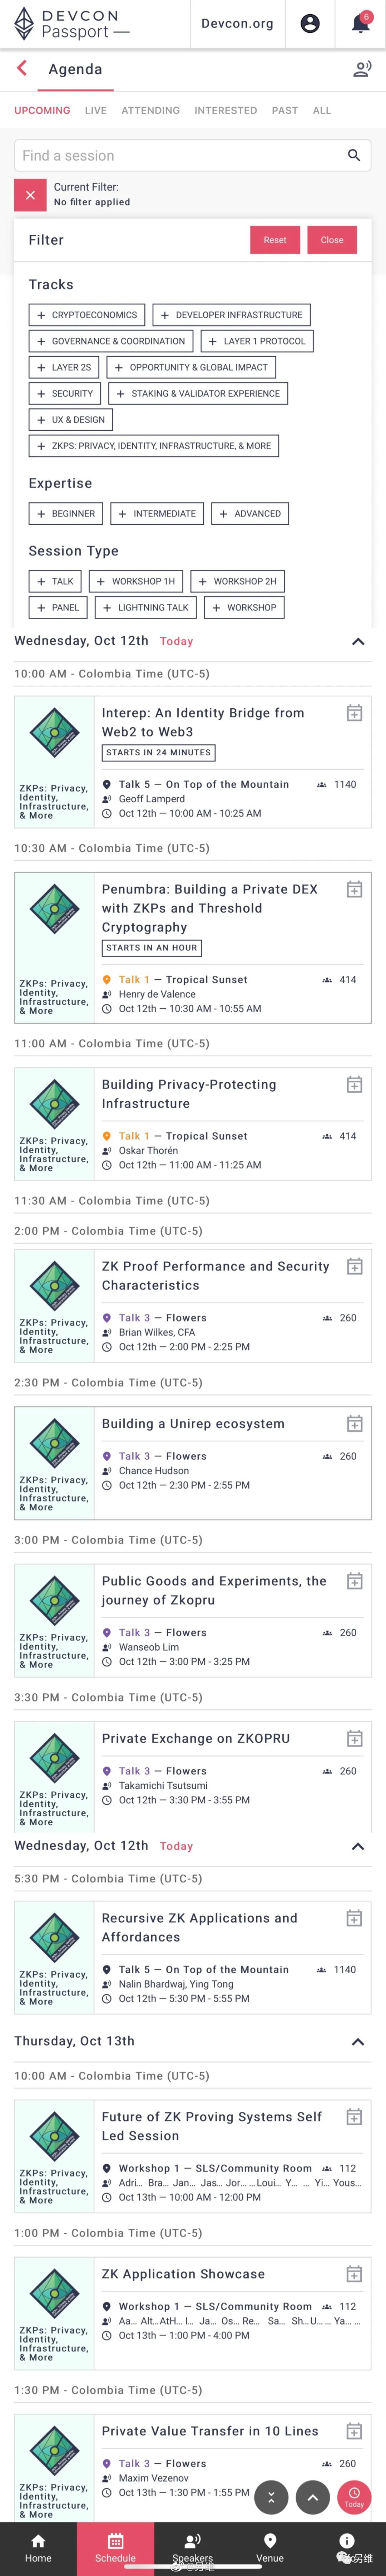This screenshot has height=2576, width=386.
Task: Collapse all days with the floating double-chevron button
Action: (271, 2497)
